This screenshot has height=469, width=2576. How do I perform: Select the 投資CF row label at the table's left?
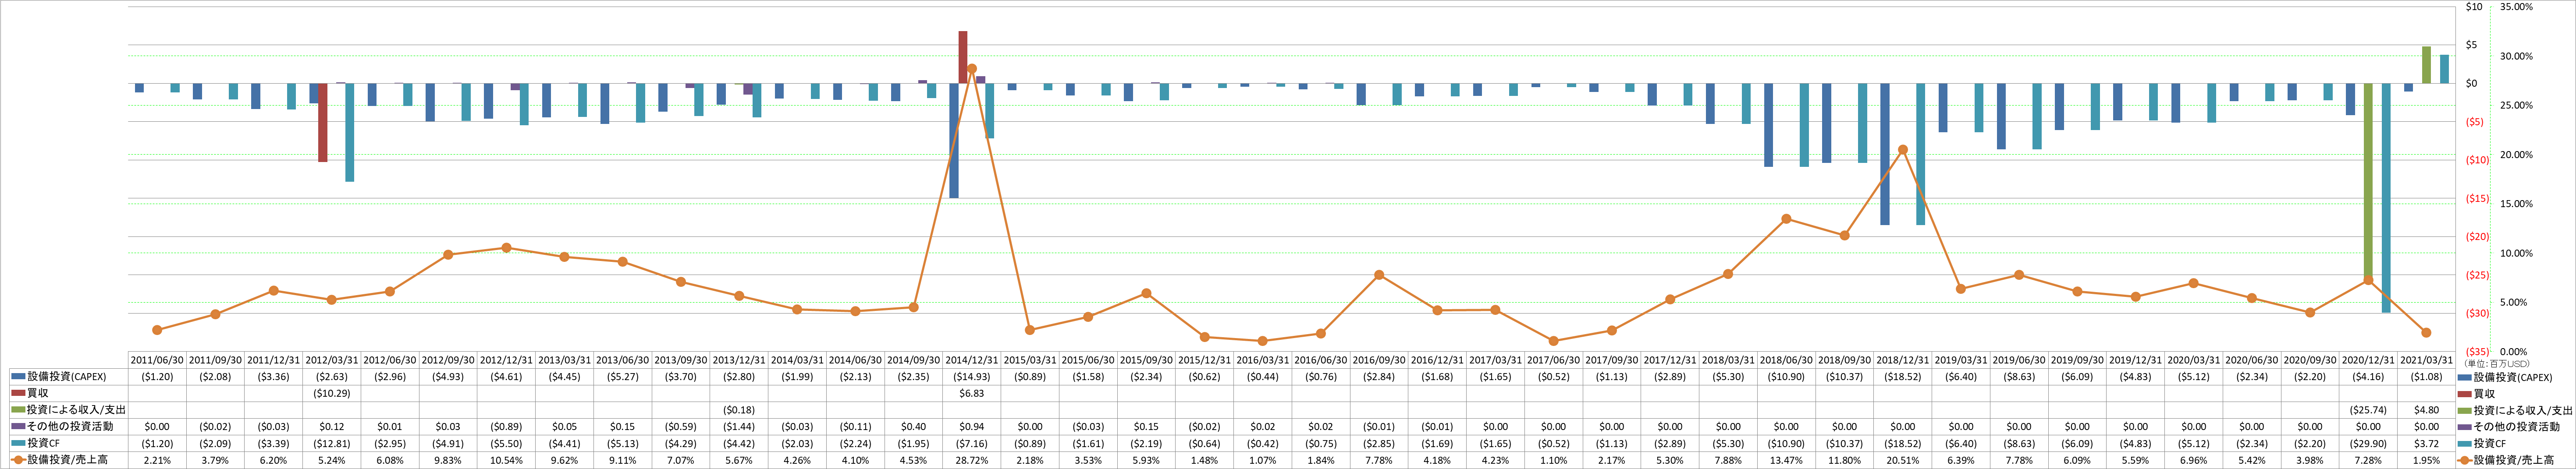[x=43, y=443]
